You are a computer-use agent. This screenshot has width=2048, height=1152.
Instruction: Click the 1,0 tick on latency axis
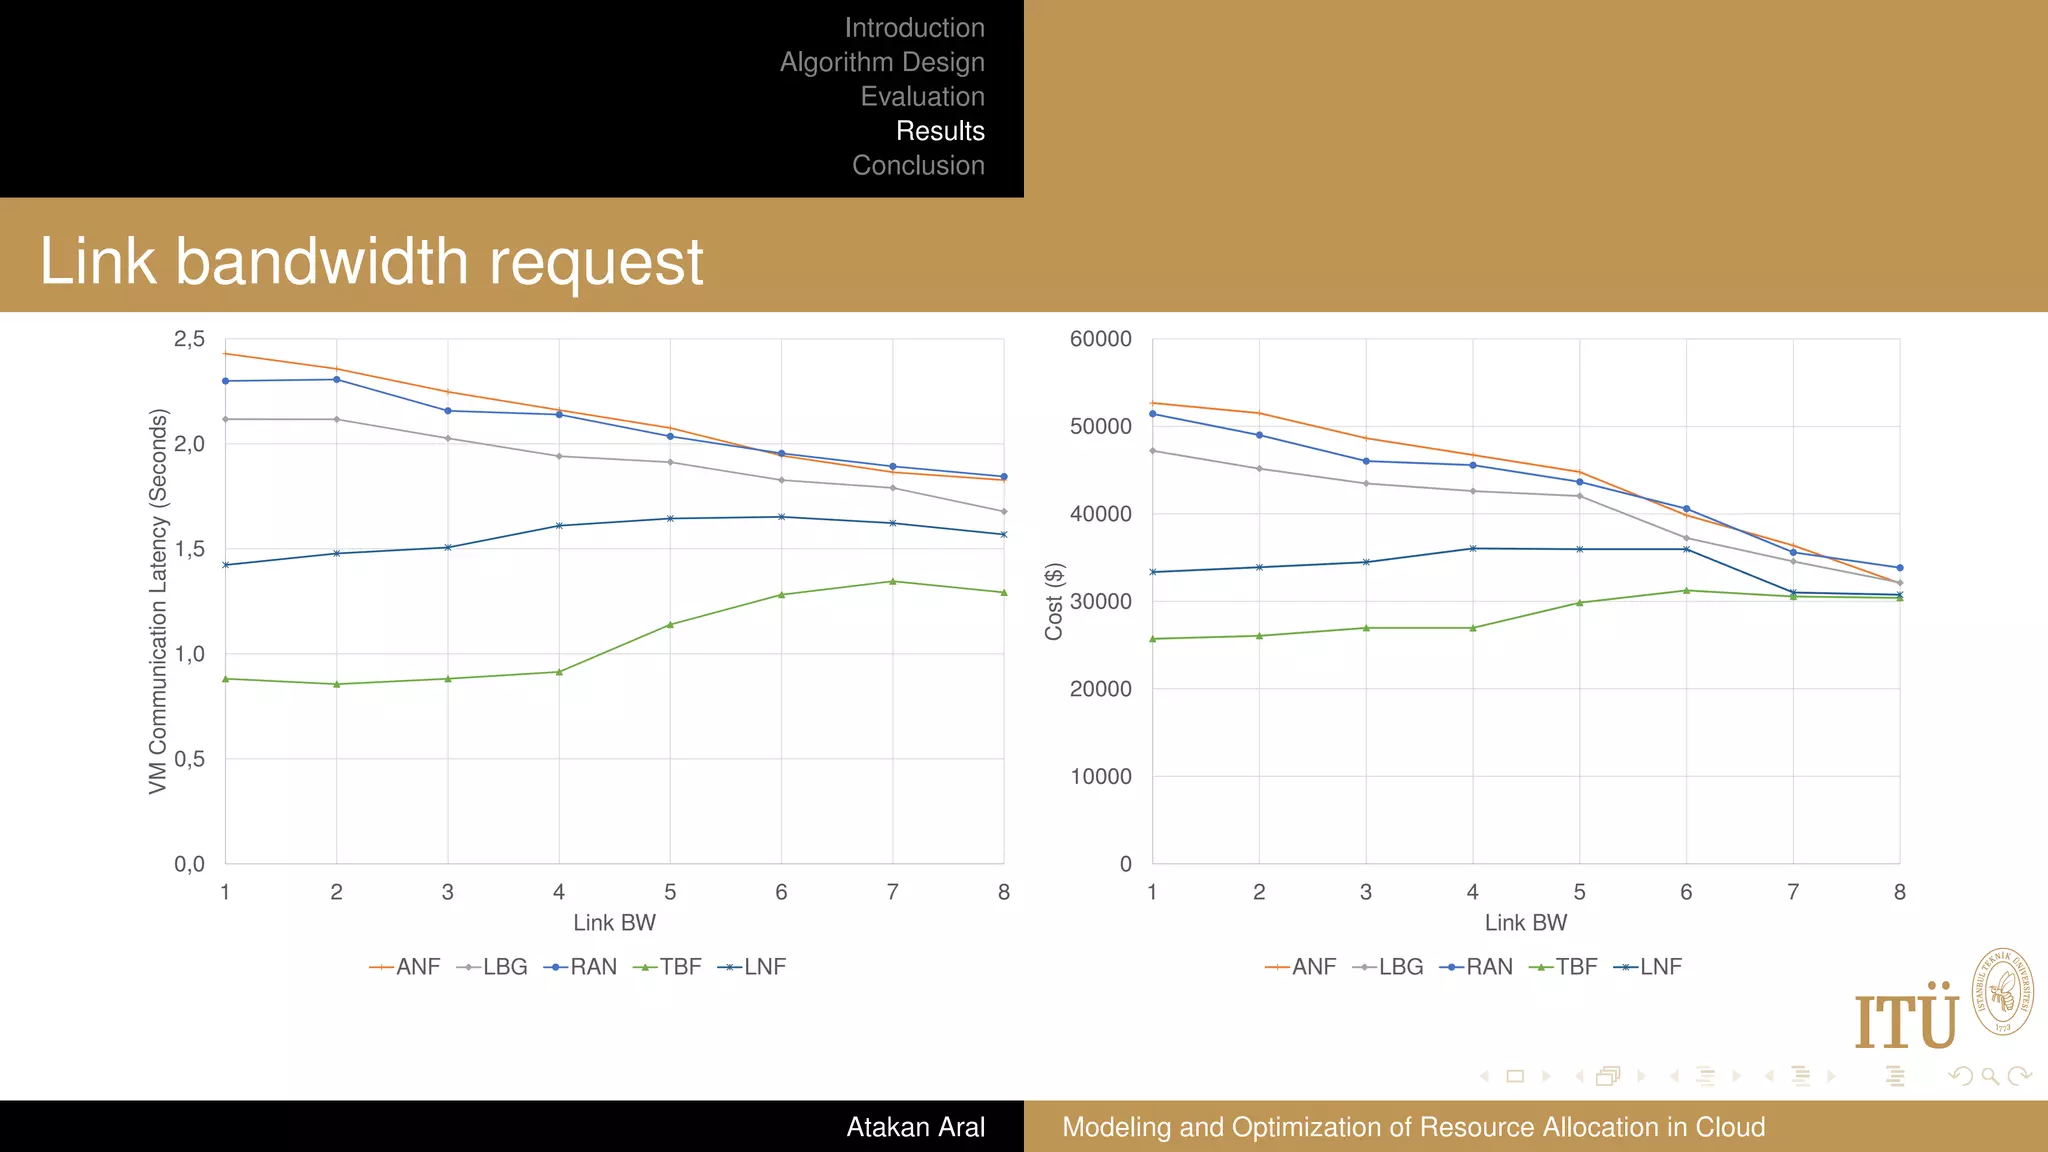(x=189, y=654)
